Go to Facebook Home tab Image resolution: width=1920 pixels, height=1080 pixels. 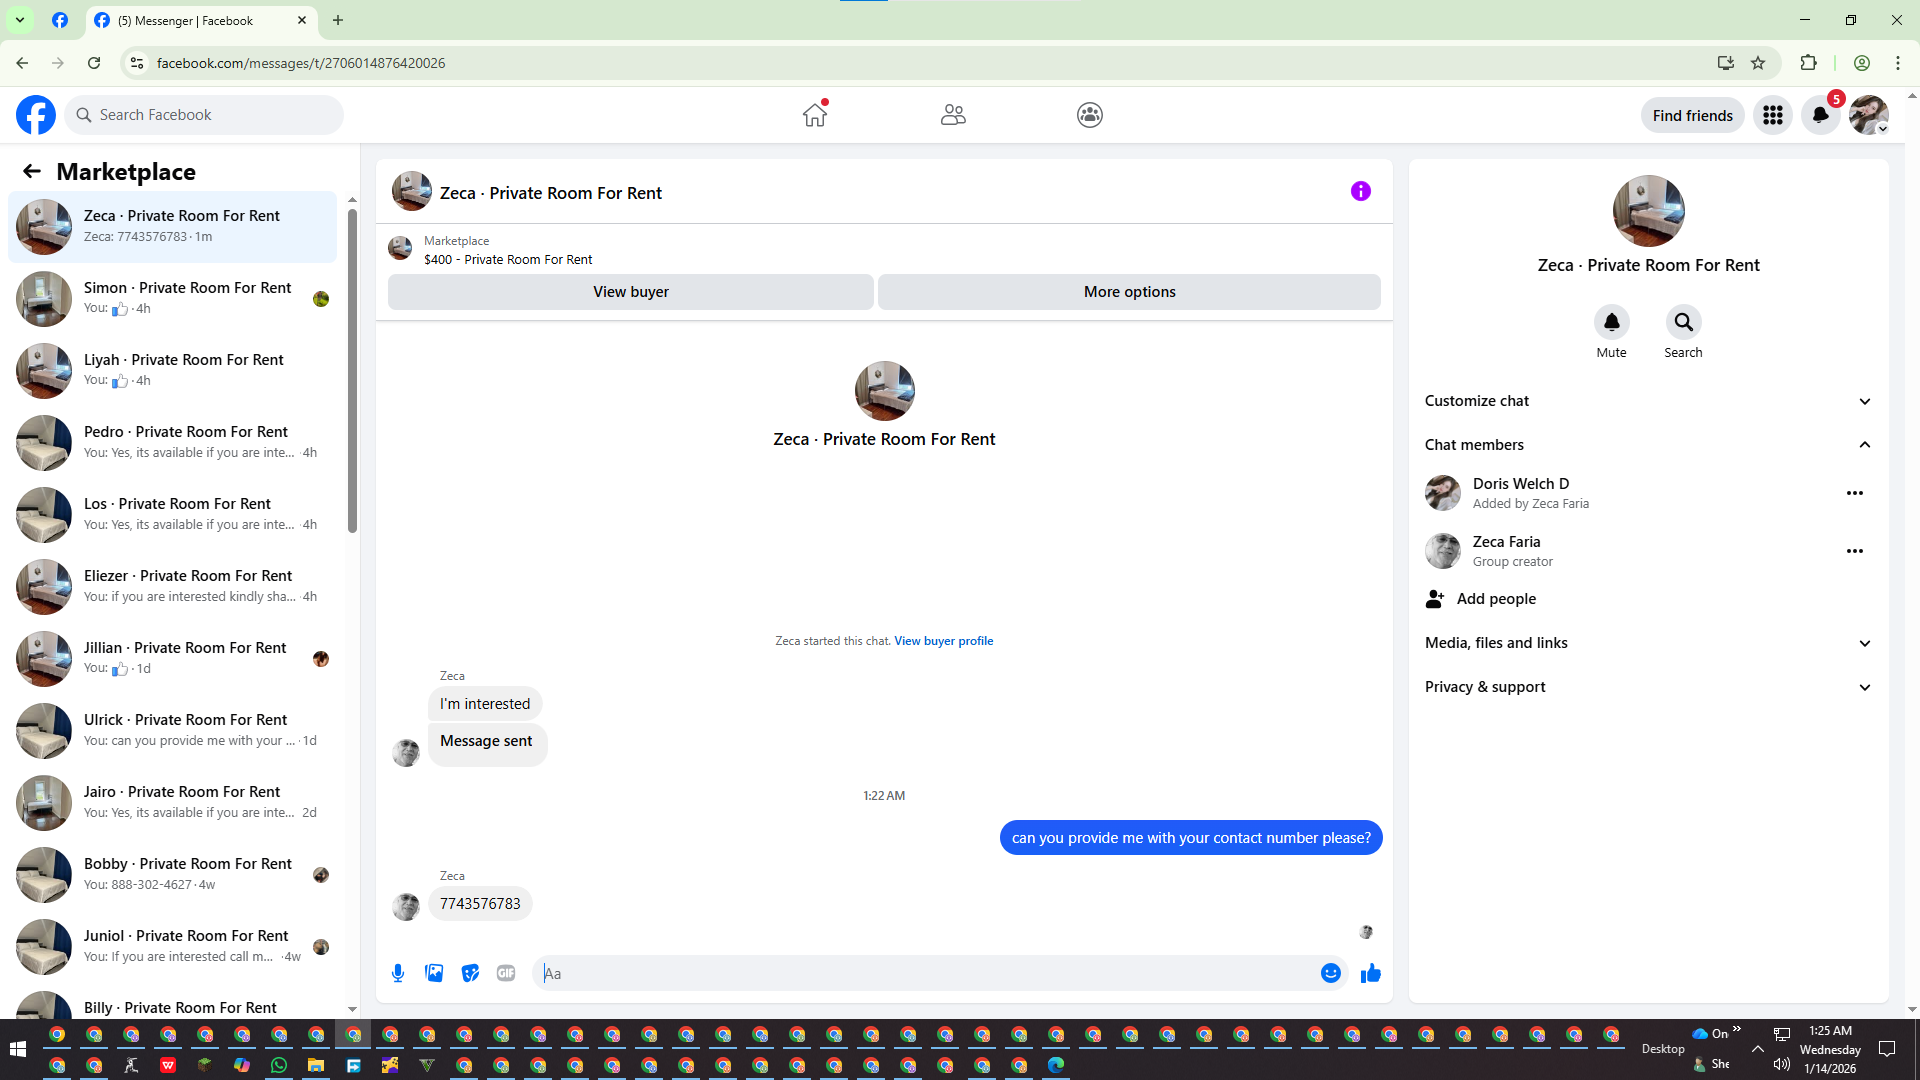(x=815, y=115)
